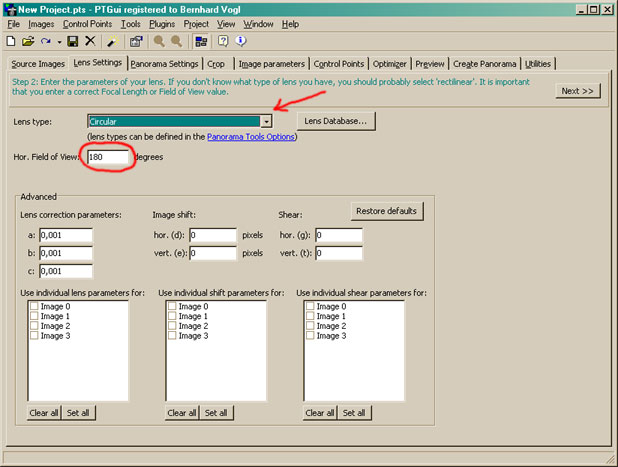The image size is (618, 467).
Task: Click the question mark help icon
Action: point(222,41)
